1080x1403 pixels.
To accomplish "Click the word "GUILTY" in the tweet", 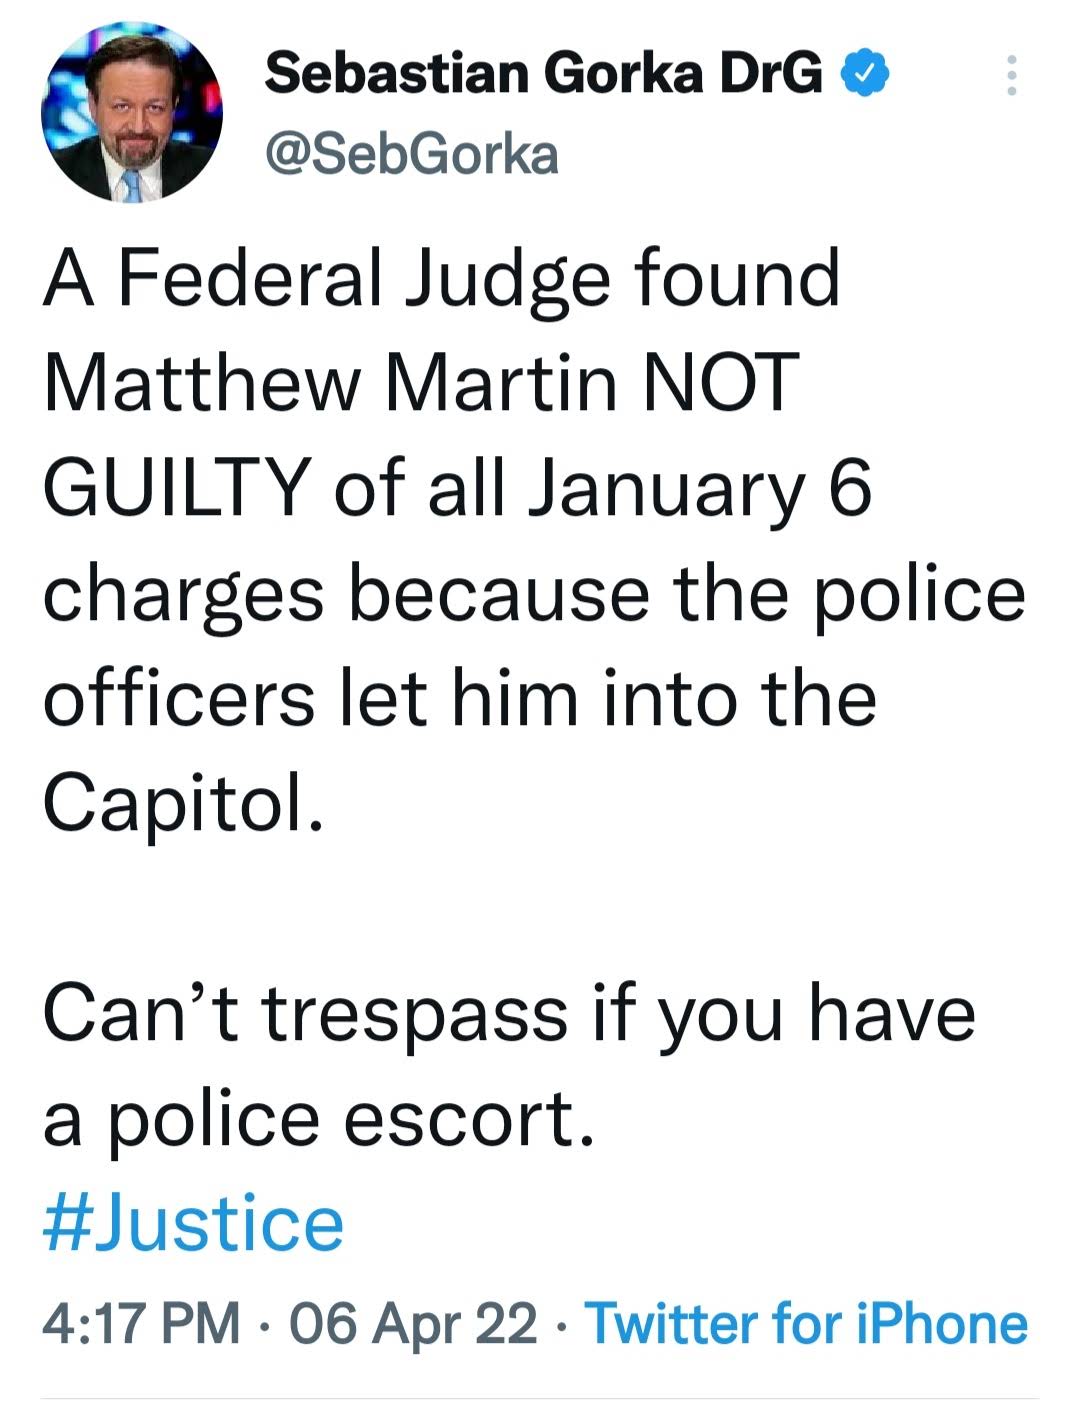I will [174, 489].
